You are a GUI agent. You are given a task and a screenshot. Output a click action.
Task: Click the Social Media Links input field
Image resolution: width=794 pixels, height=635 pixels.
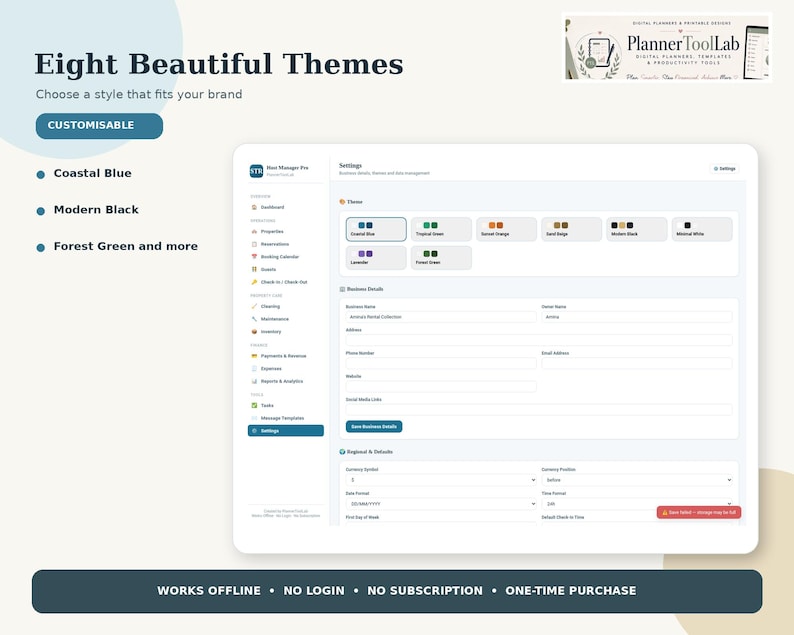tap(539, 410)
